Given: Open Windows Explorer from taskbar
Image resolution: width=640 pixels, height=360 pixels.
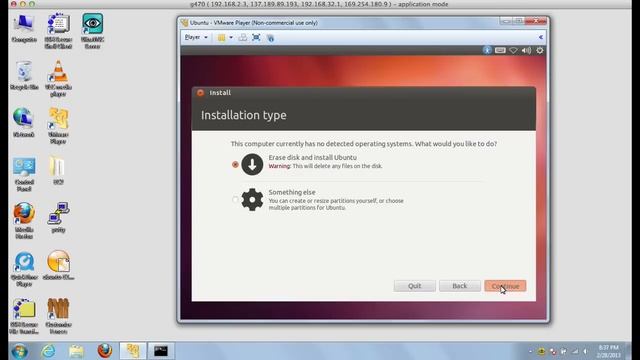Looking at the screenshot, I should click(x=76, y=351).
